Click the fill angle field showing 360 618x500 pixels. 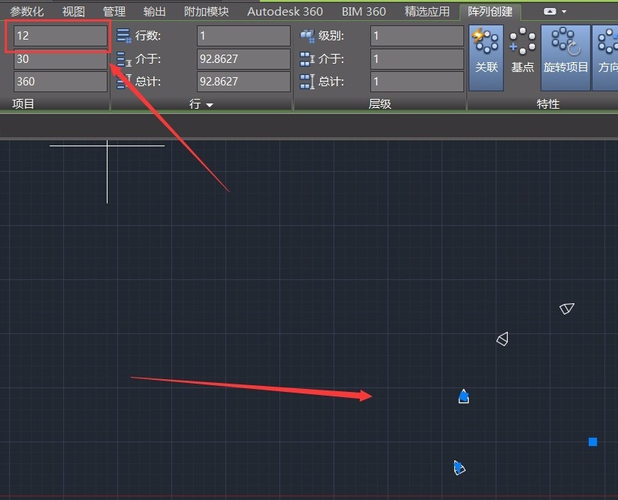60,81
